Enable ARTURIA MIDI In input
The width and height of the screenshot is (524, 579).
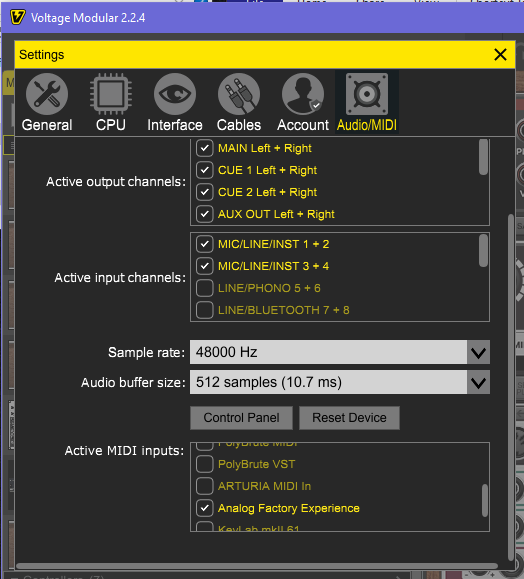(205, 486)
